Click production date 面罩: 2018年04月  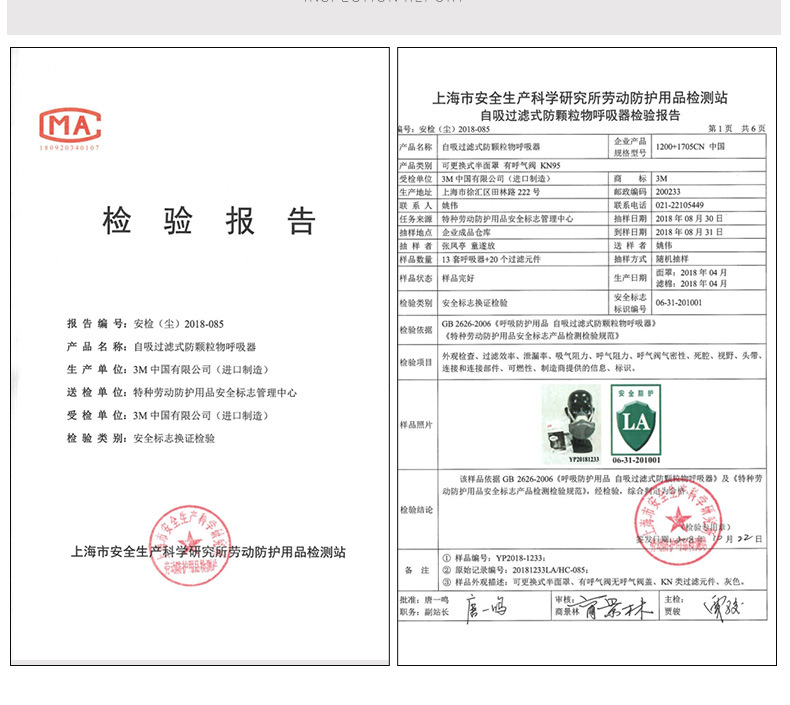pyautogui.click(x=691, y=273)
